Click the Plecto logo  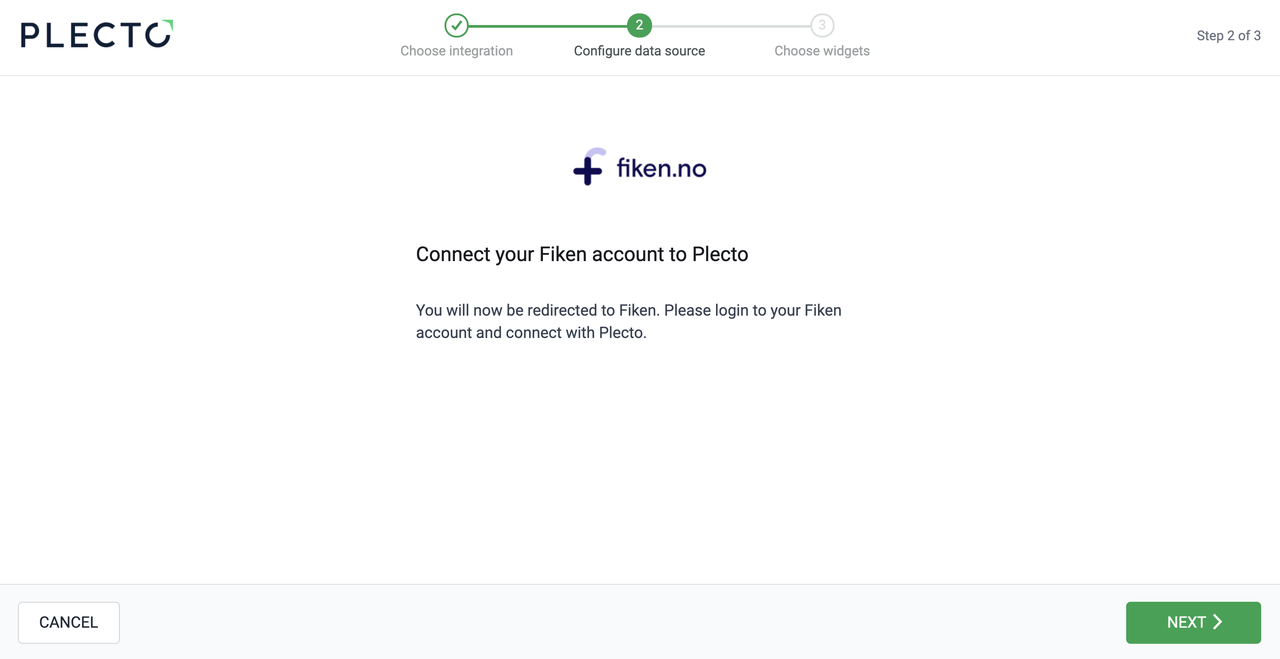point(96,35)
